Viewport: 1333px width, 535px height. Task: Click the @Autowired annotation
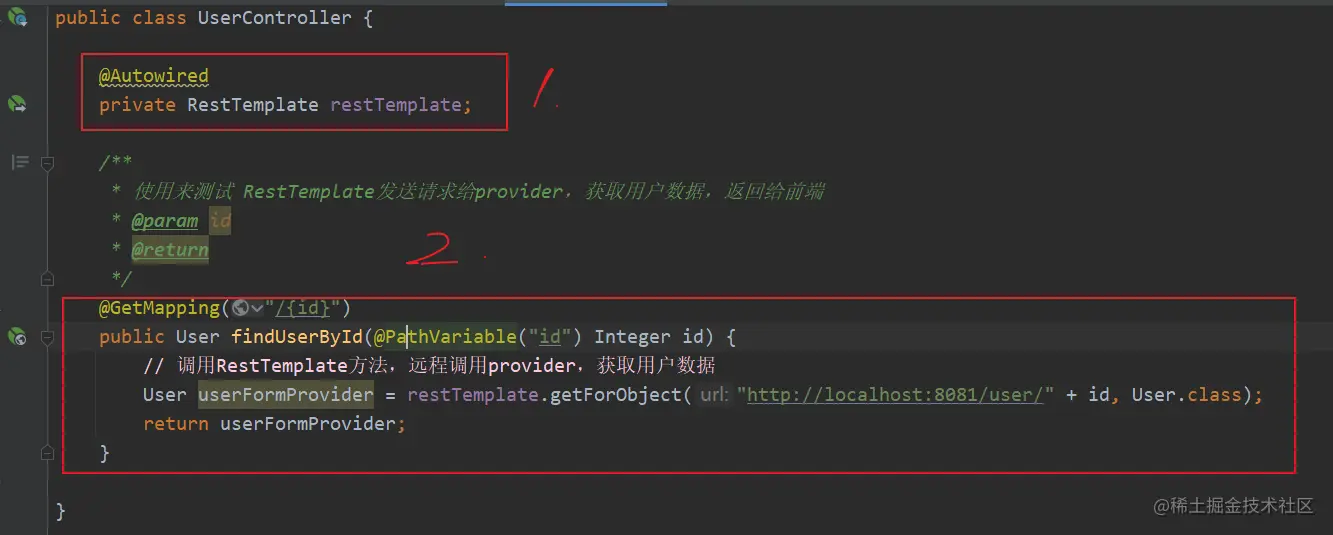click(x=154, y=76)
